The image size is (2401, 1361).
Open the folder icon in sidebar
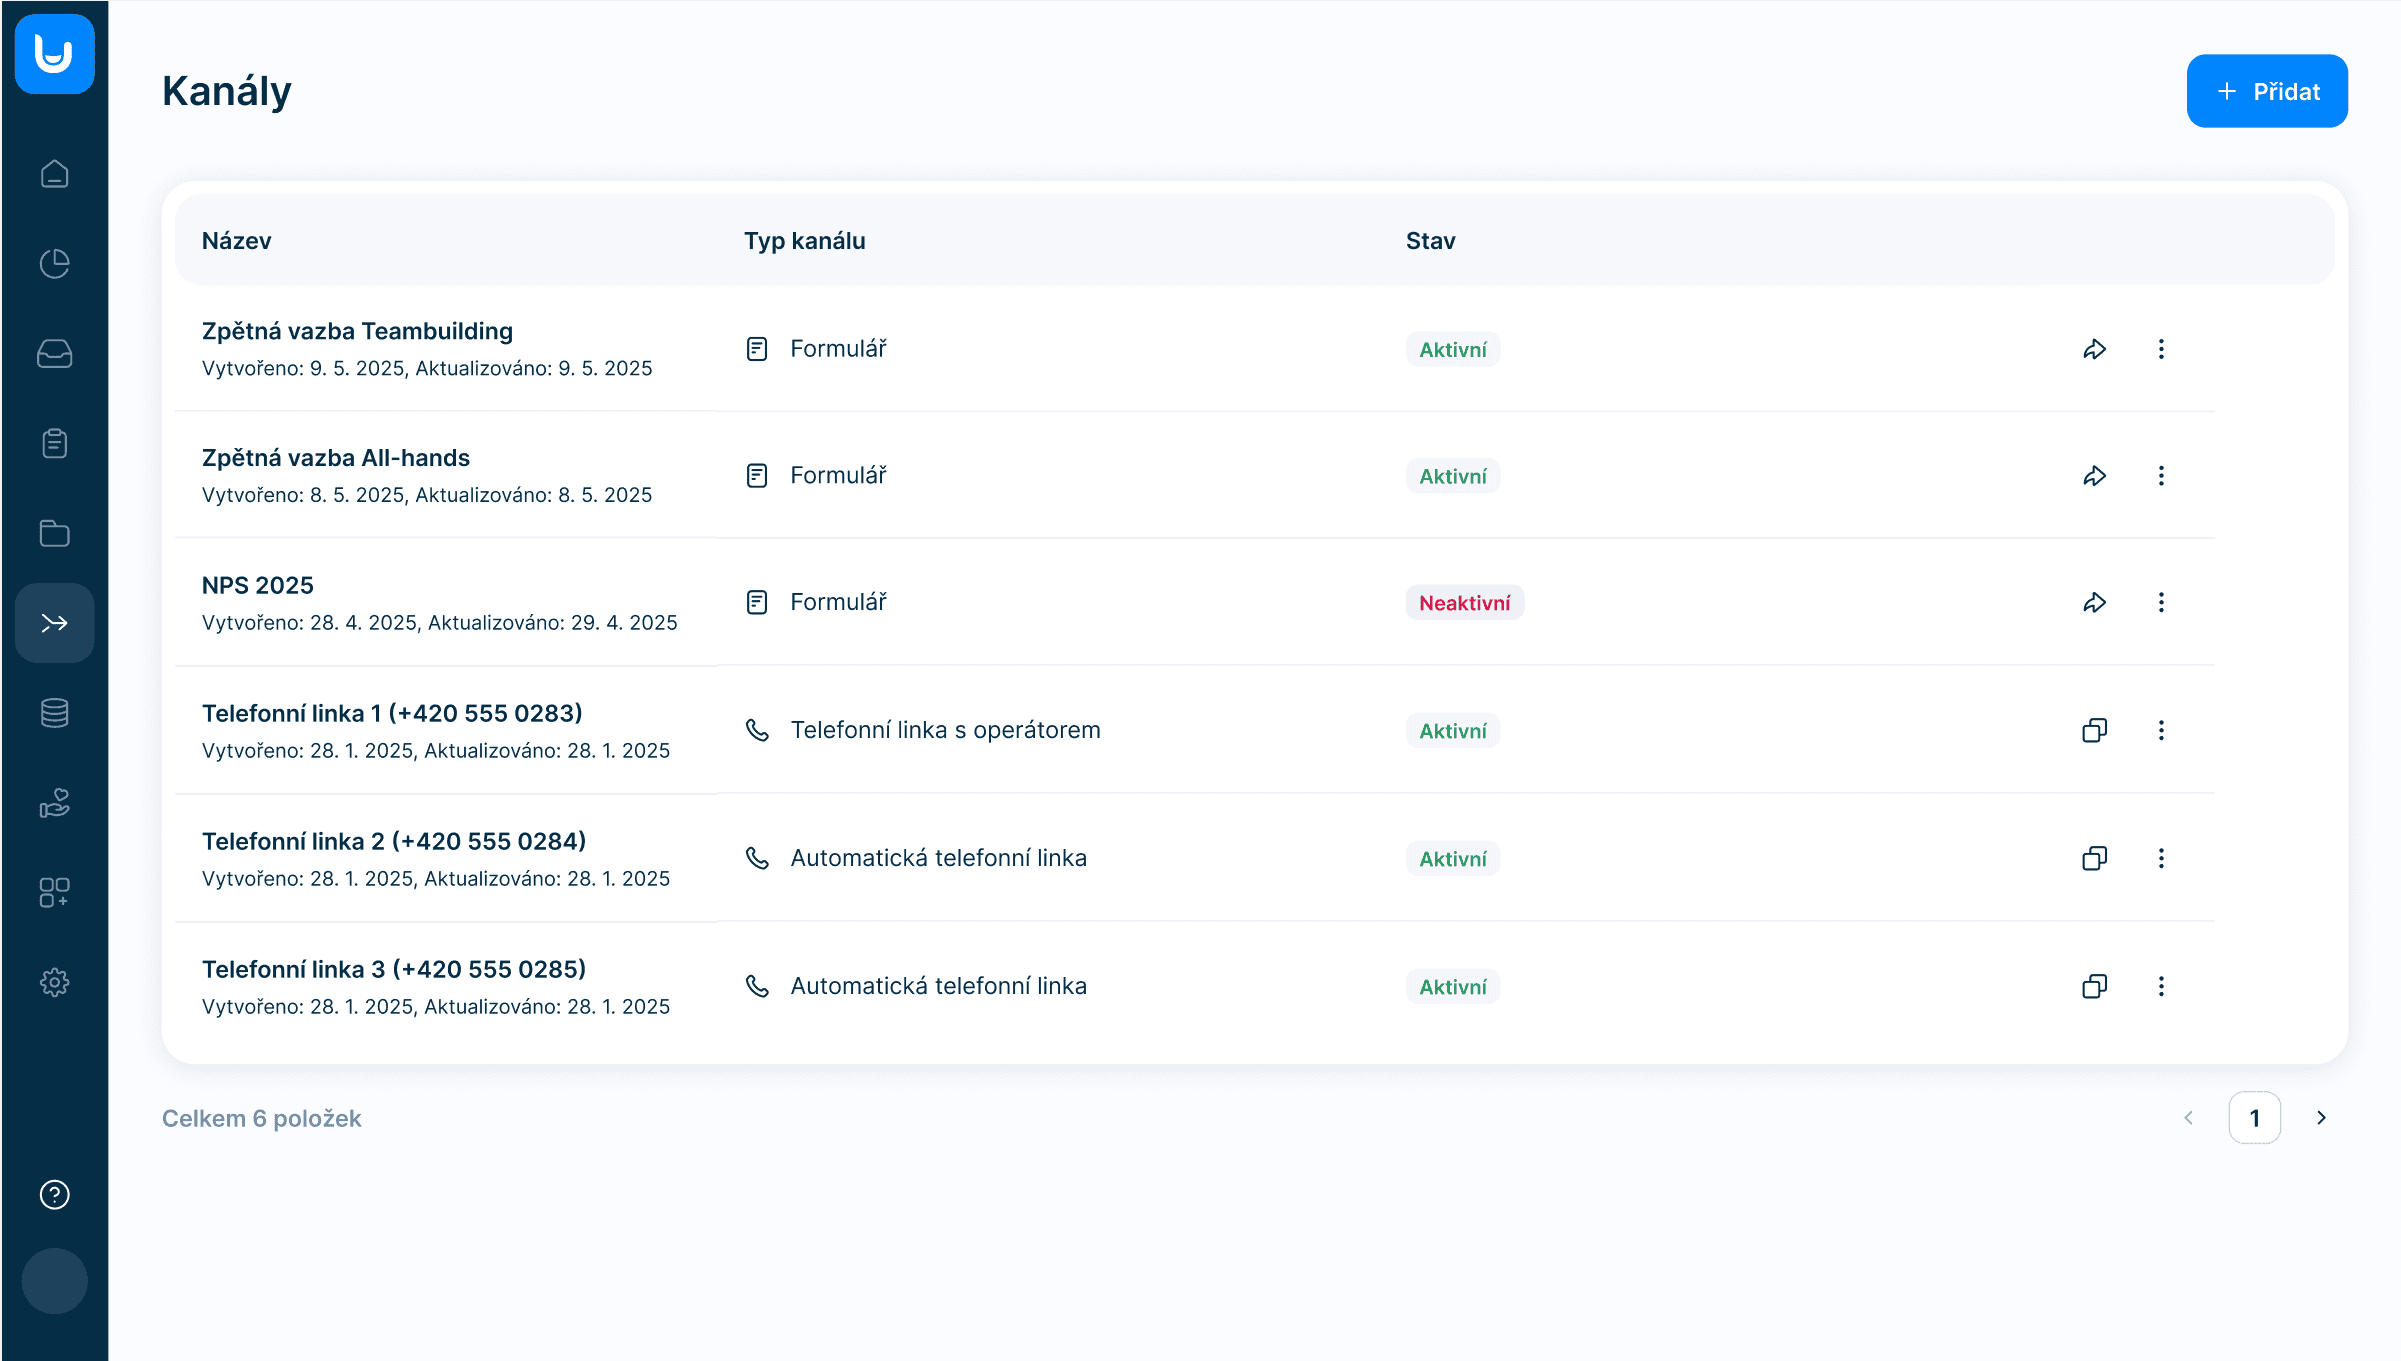click(x=54, y=533)
